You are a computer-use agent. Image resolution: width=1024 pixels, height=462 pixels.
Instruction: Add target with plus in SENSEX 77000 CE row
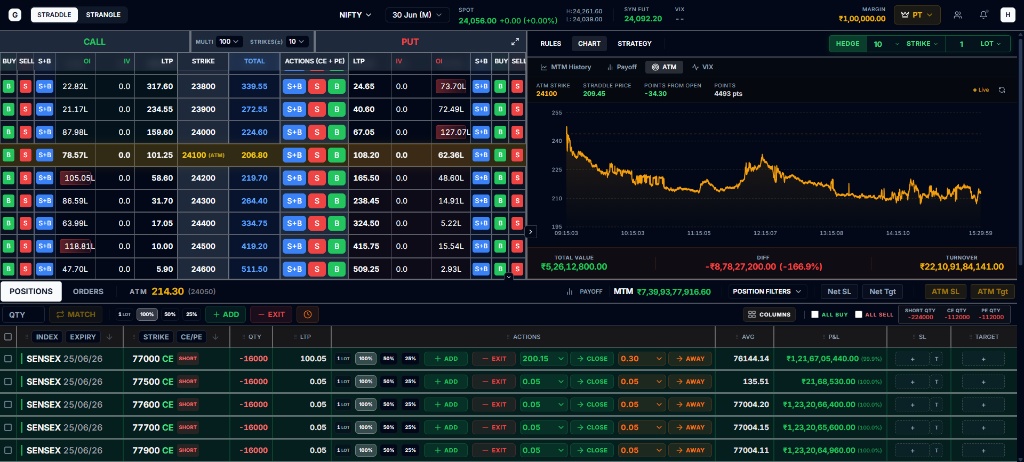pos(984,359)
